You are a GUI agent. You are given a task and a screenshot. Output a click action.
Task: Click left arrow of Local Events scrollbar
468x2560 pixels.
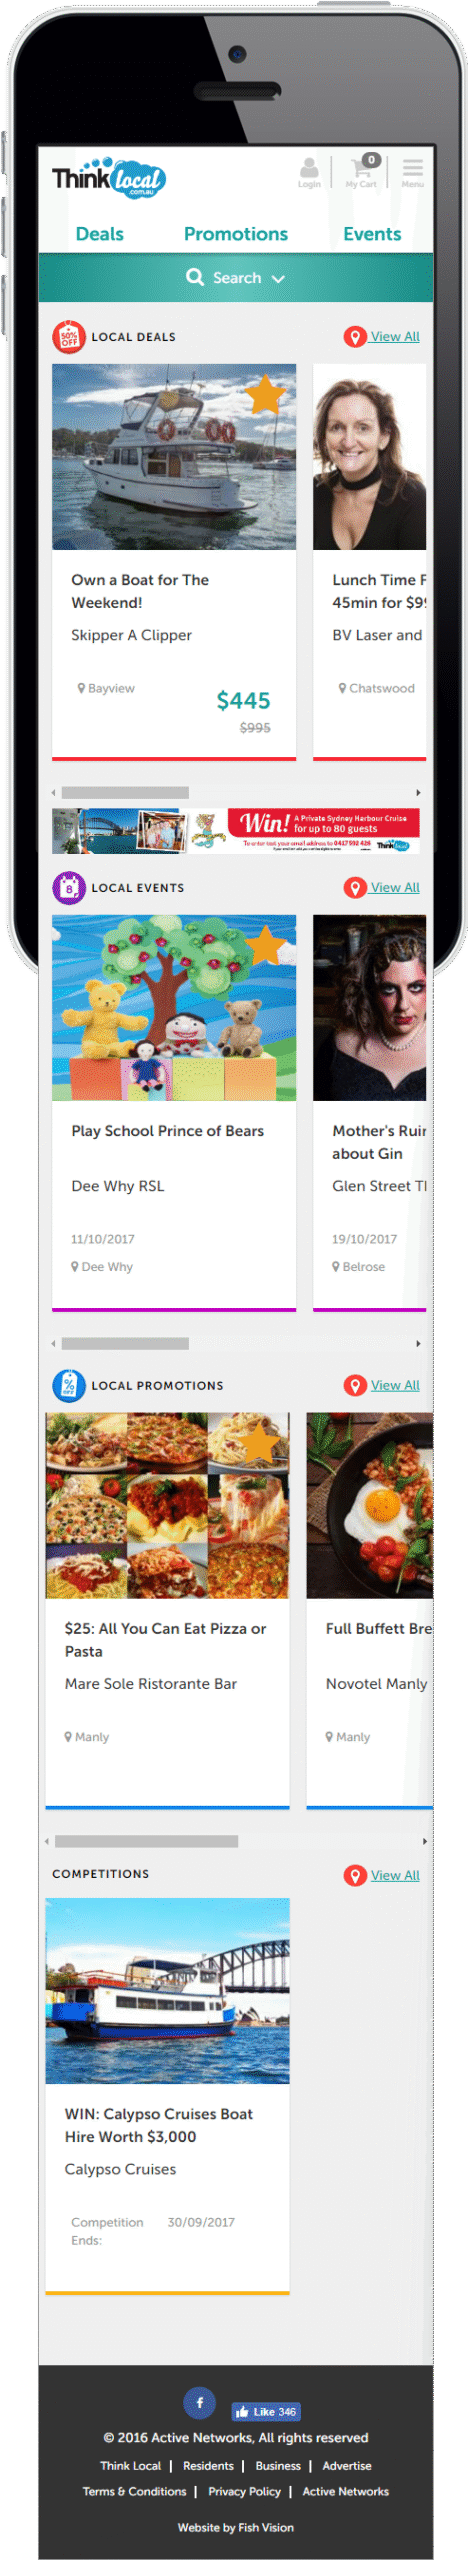[54, 1343]
